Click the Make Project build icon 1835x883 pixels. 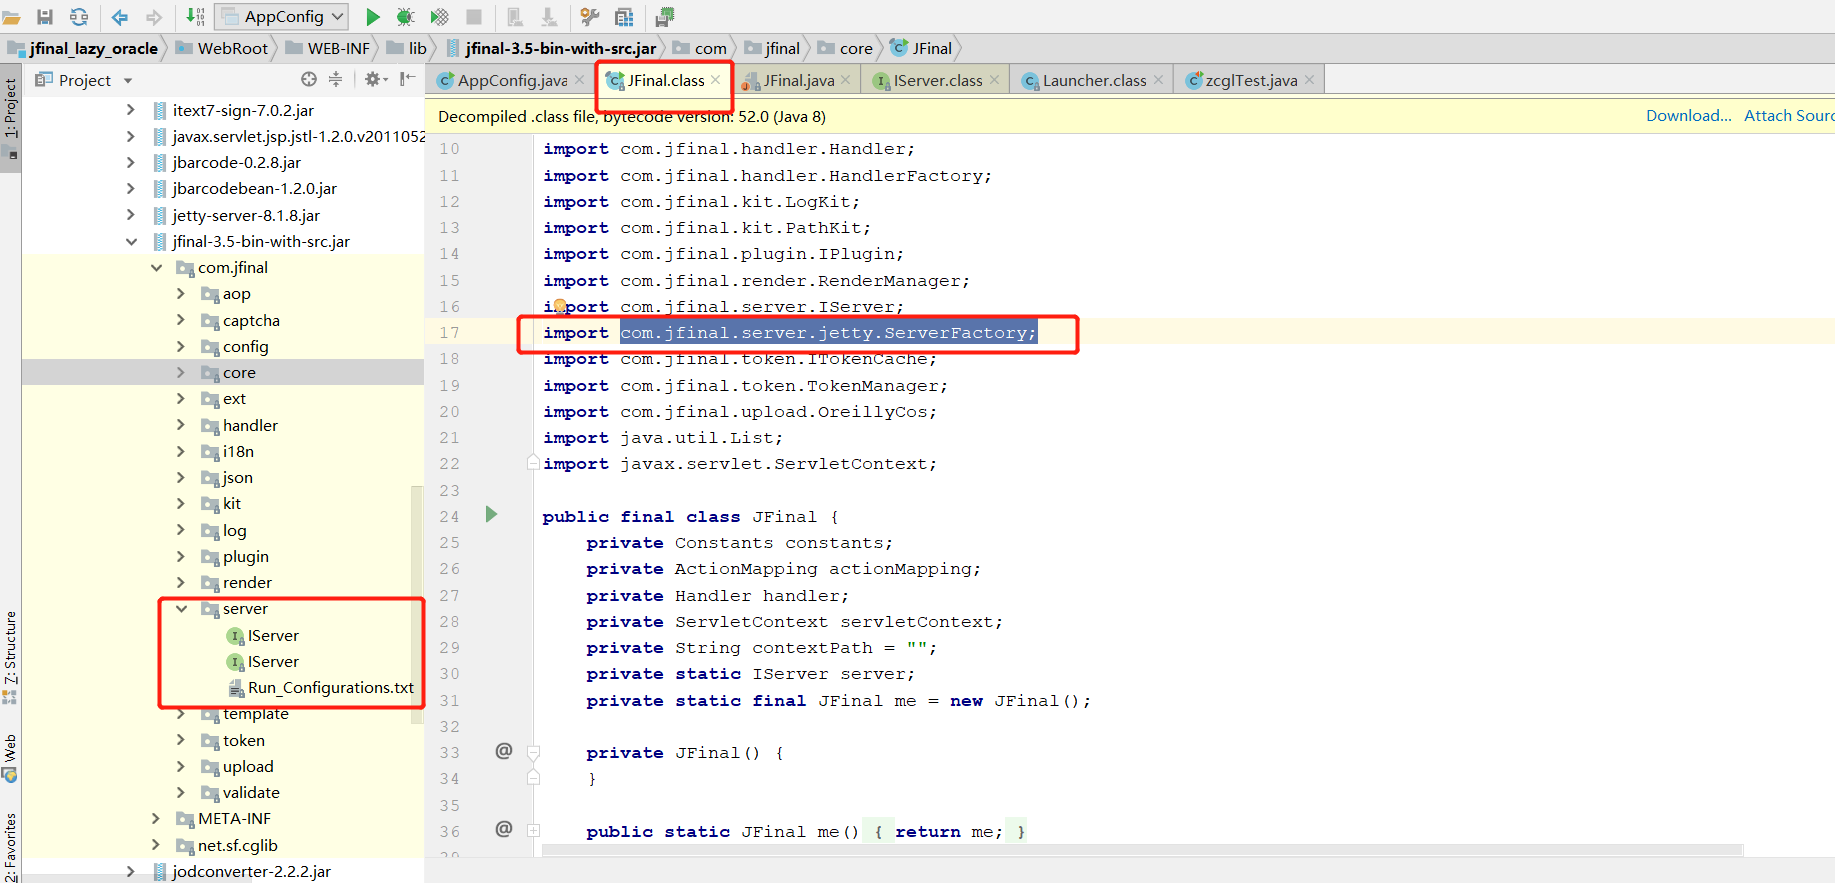click(x=195, y=17)
